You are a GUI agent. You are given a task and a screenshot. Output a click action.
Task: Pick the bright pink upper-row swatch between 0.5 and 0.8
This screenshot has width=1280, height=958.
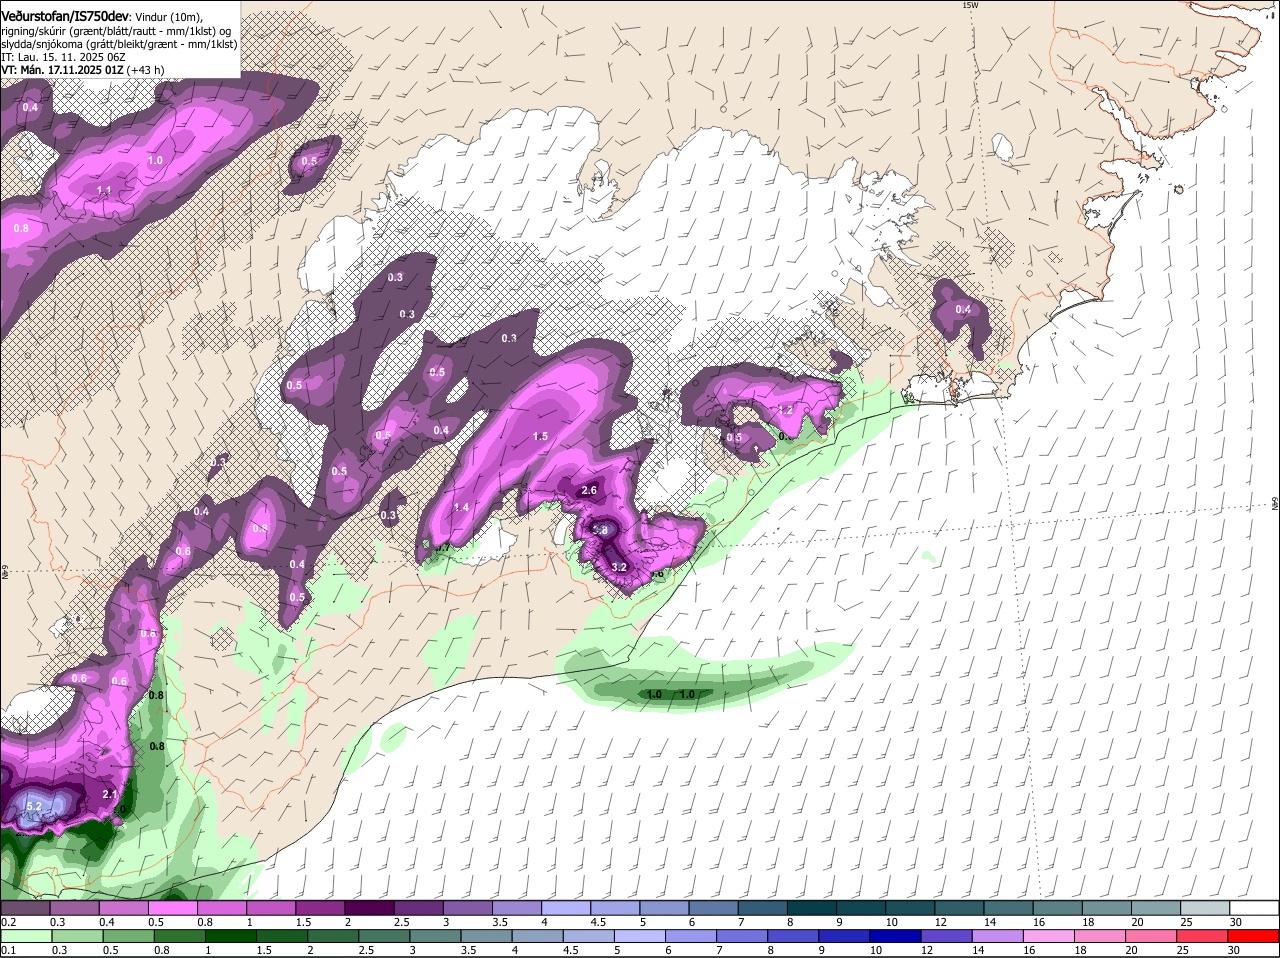(173, 908)
